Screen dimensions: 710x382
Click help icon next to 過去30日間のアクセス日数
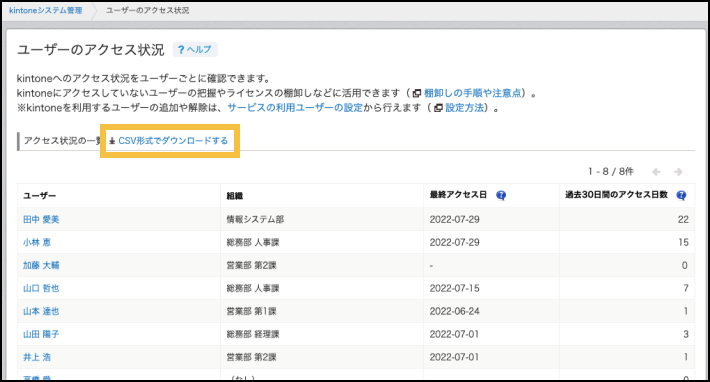tap(681, 195)
